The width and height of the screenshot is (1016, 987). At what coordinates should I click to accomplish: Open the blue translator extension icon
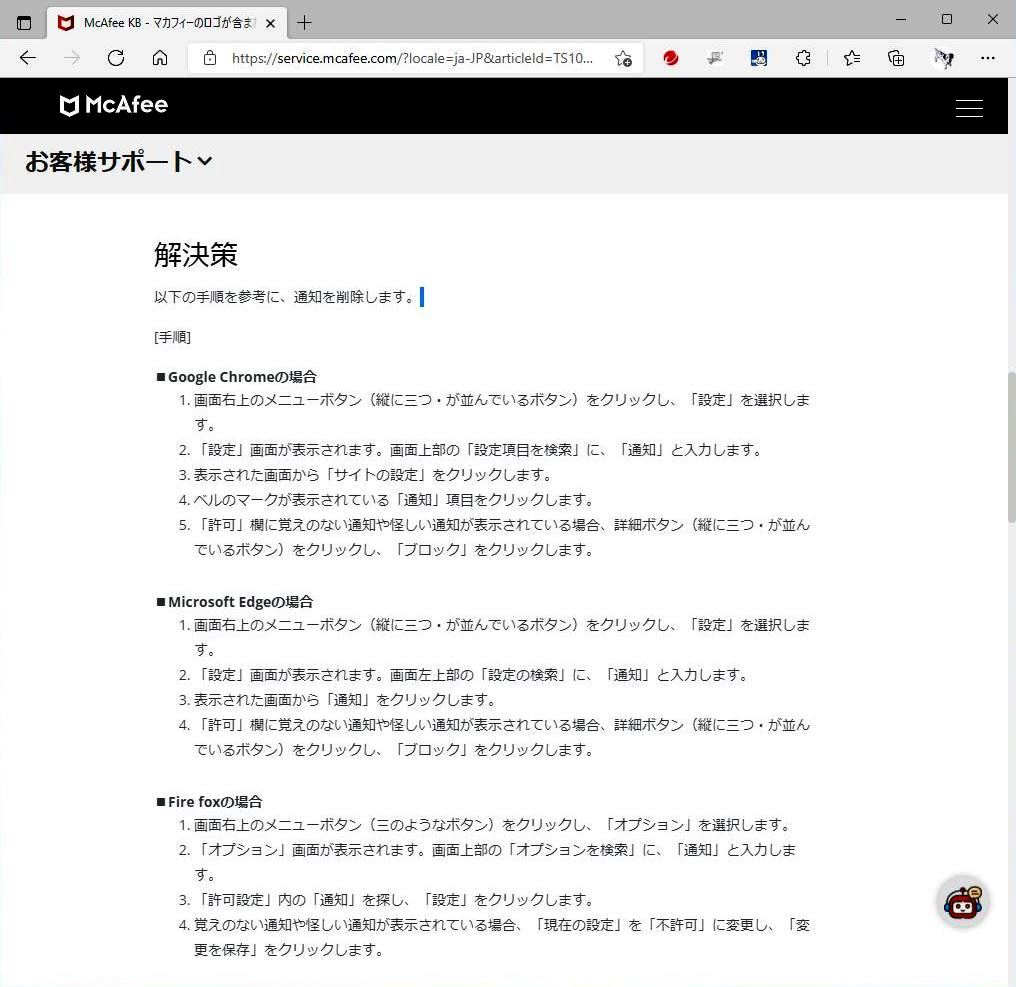tap(759, 58)
